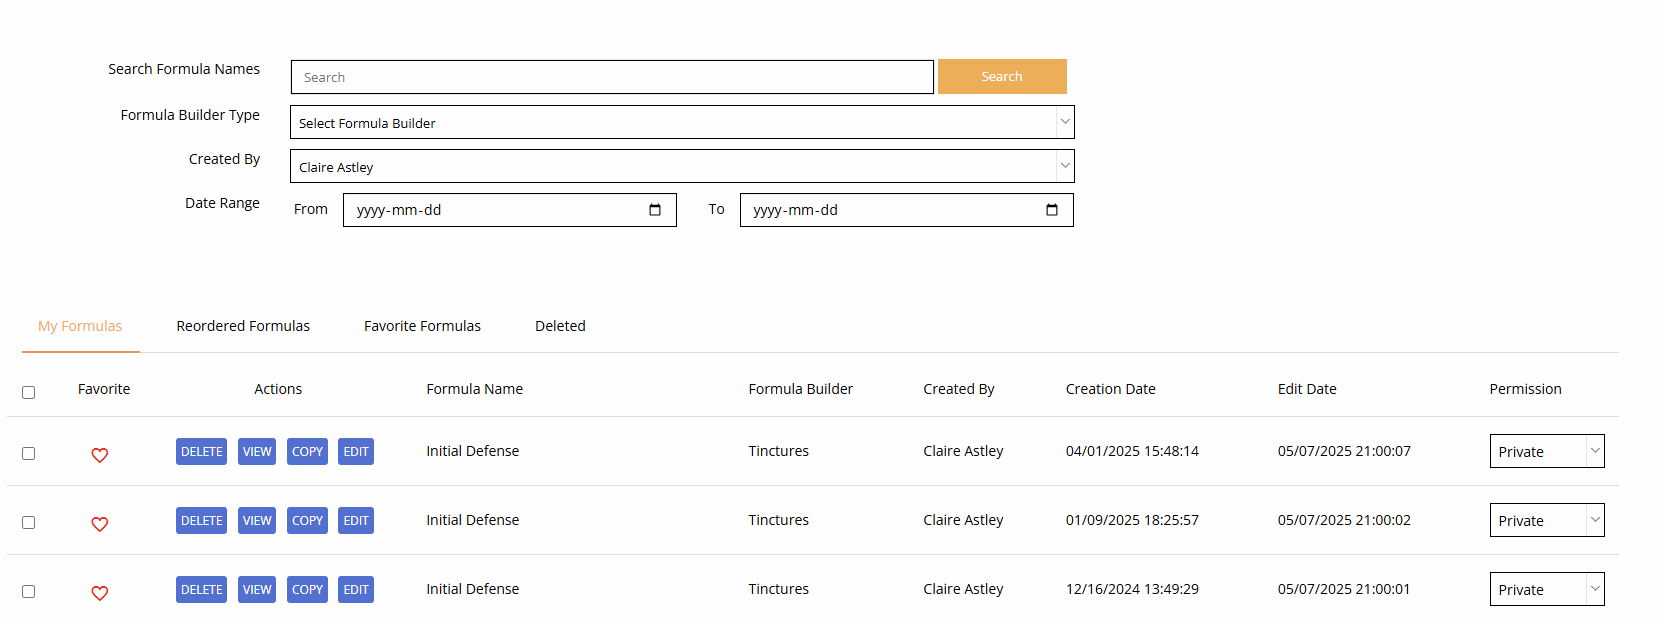1663x618 pixels.
Task: Open the Favorite Formulas tab
Action: (422, 326)
